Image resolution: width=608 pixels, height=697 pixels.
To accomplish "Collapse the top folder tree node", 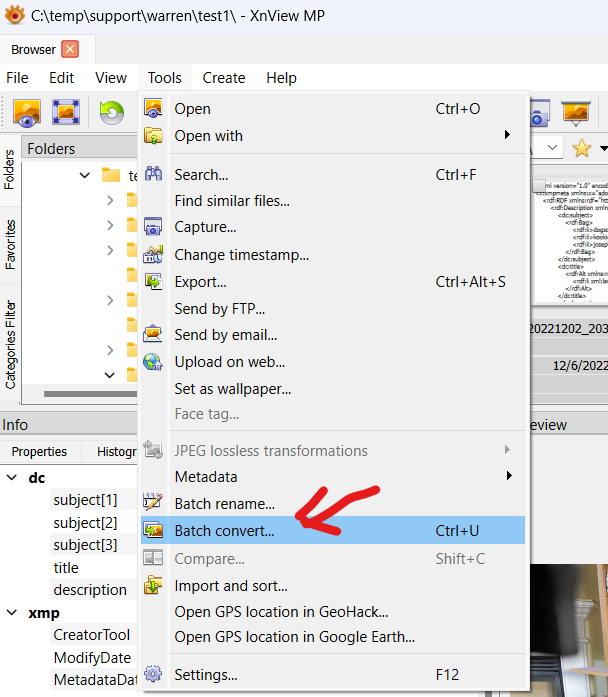I will (x=84, y=175).
